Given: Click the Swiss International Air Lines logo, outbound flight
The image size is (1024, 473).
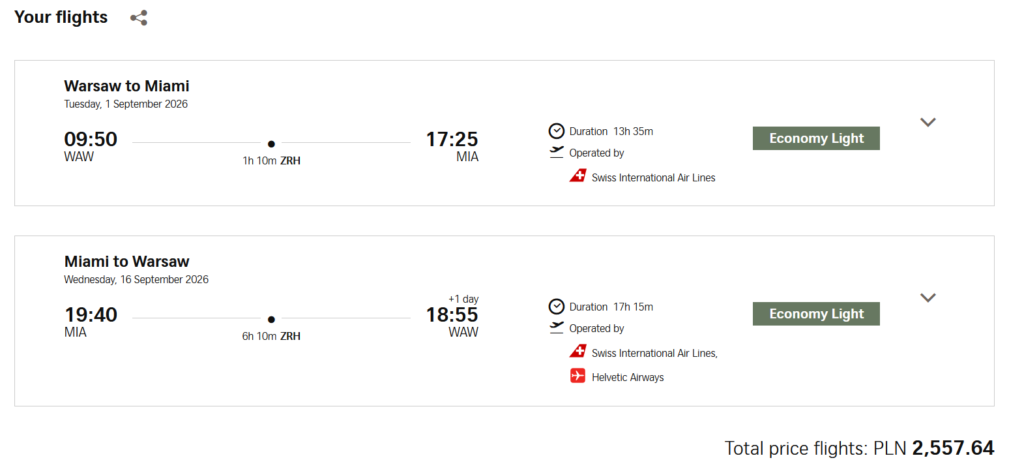Looking at the screenshot, I should coord(577,177).
